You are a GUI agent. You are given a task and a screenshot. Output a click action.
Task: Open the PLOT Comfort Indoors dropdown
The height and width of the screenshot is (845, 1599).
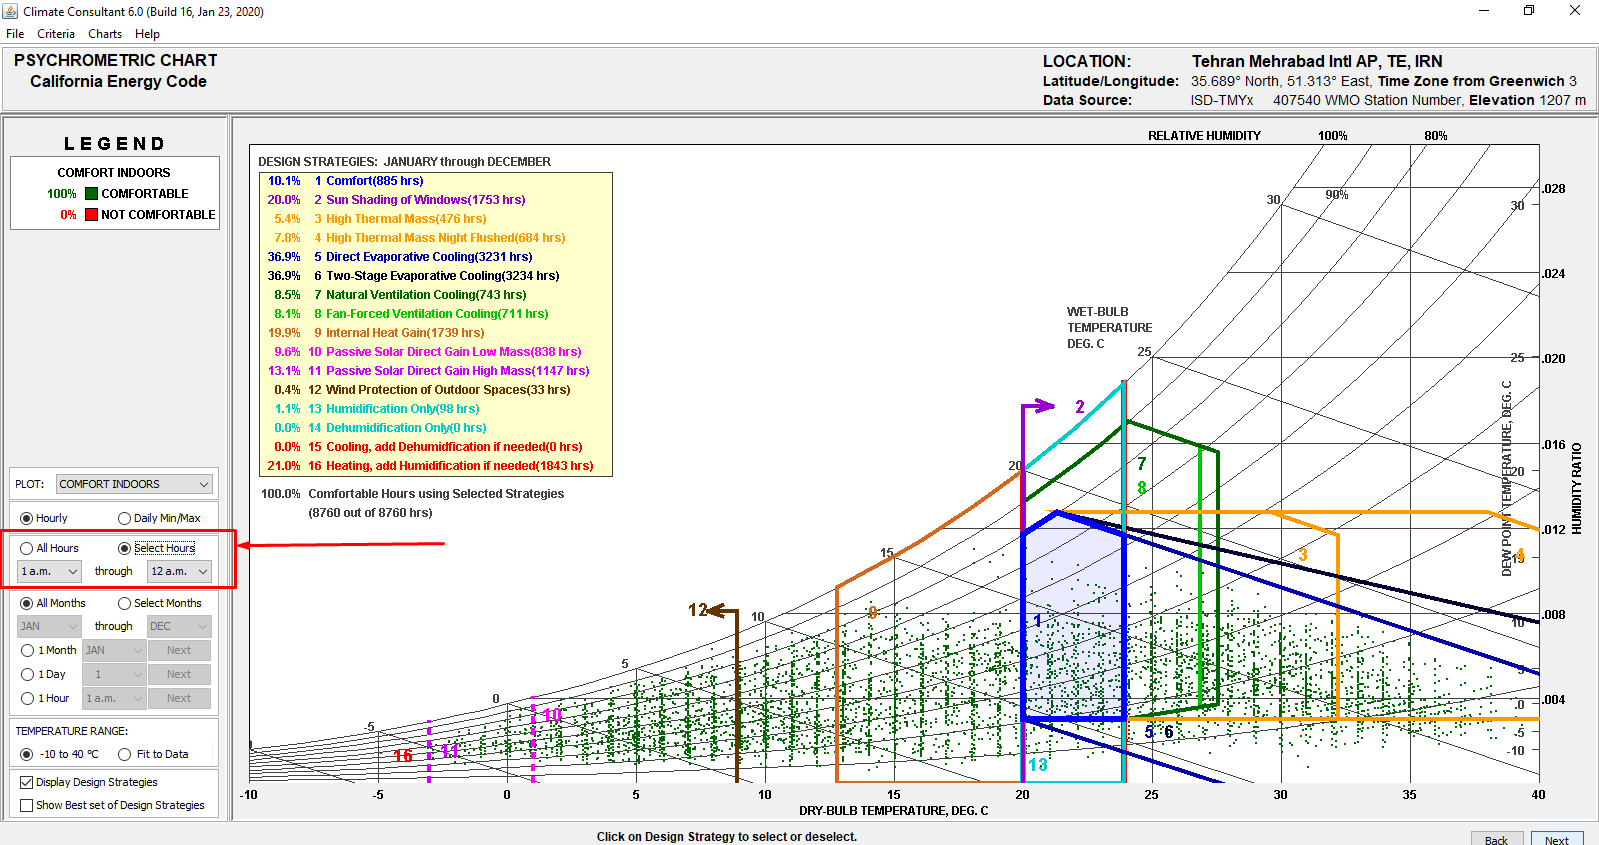135,484
